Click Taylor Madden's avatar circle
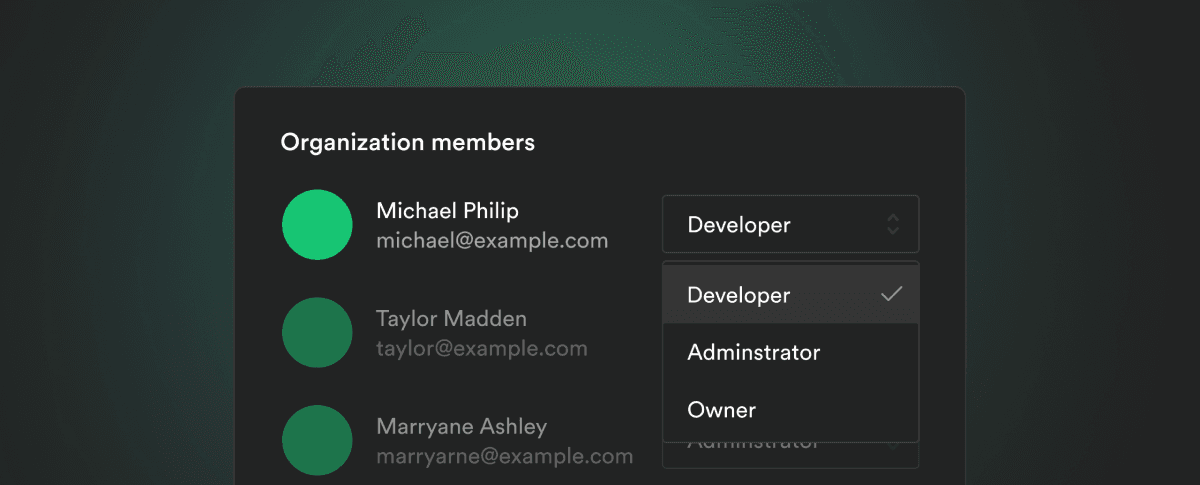Screen dimensions: 1200x485 click(x=317, y=333)
